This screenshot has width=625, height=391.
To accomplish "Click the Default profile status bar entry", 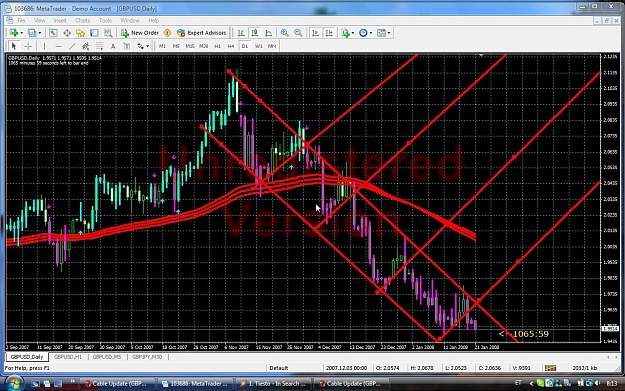I will [x=279, y=368].
